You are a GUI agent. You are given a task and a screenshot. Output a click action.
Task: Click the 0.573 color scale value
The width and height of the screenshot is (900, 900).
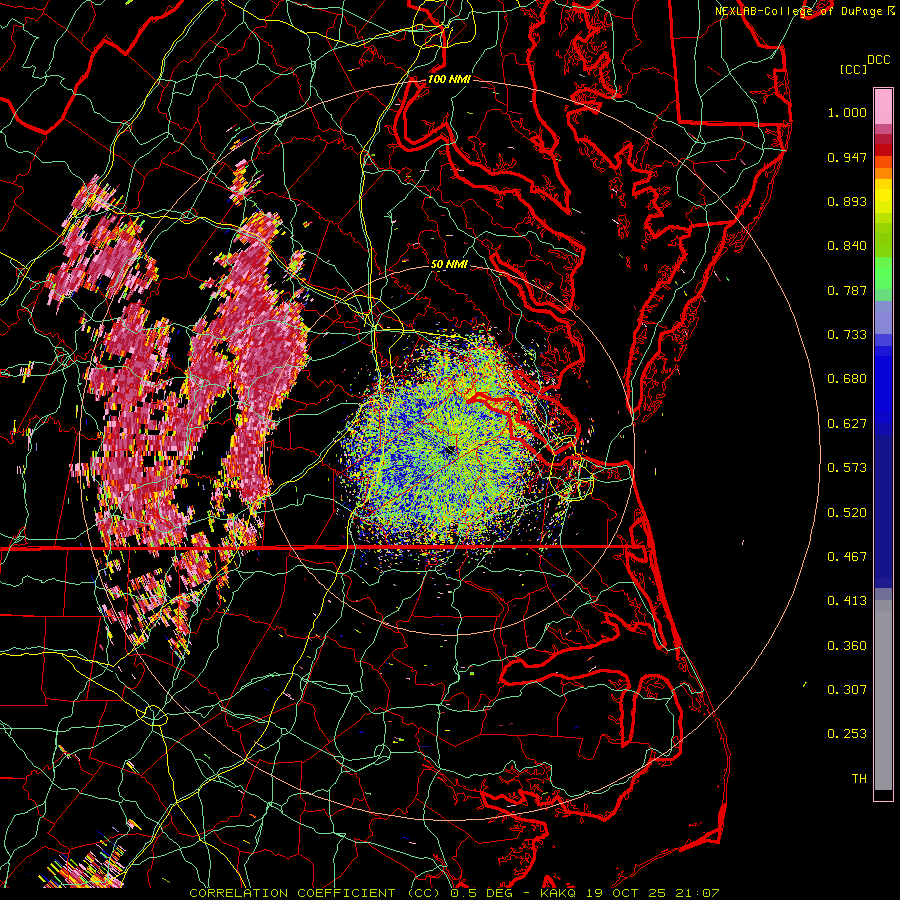[x=847, y=468]
